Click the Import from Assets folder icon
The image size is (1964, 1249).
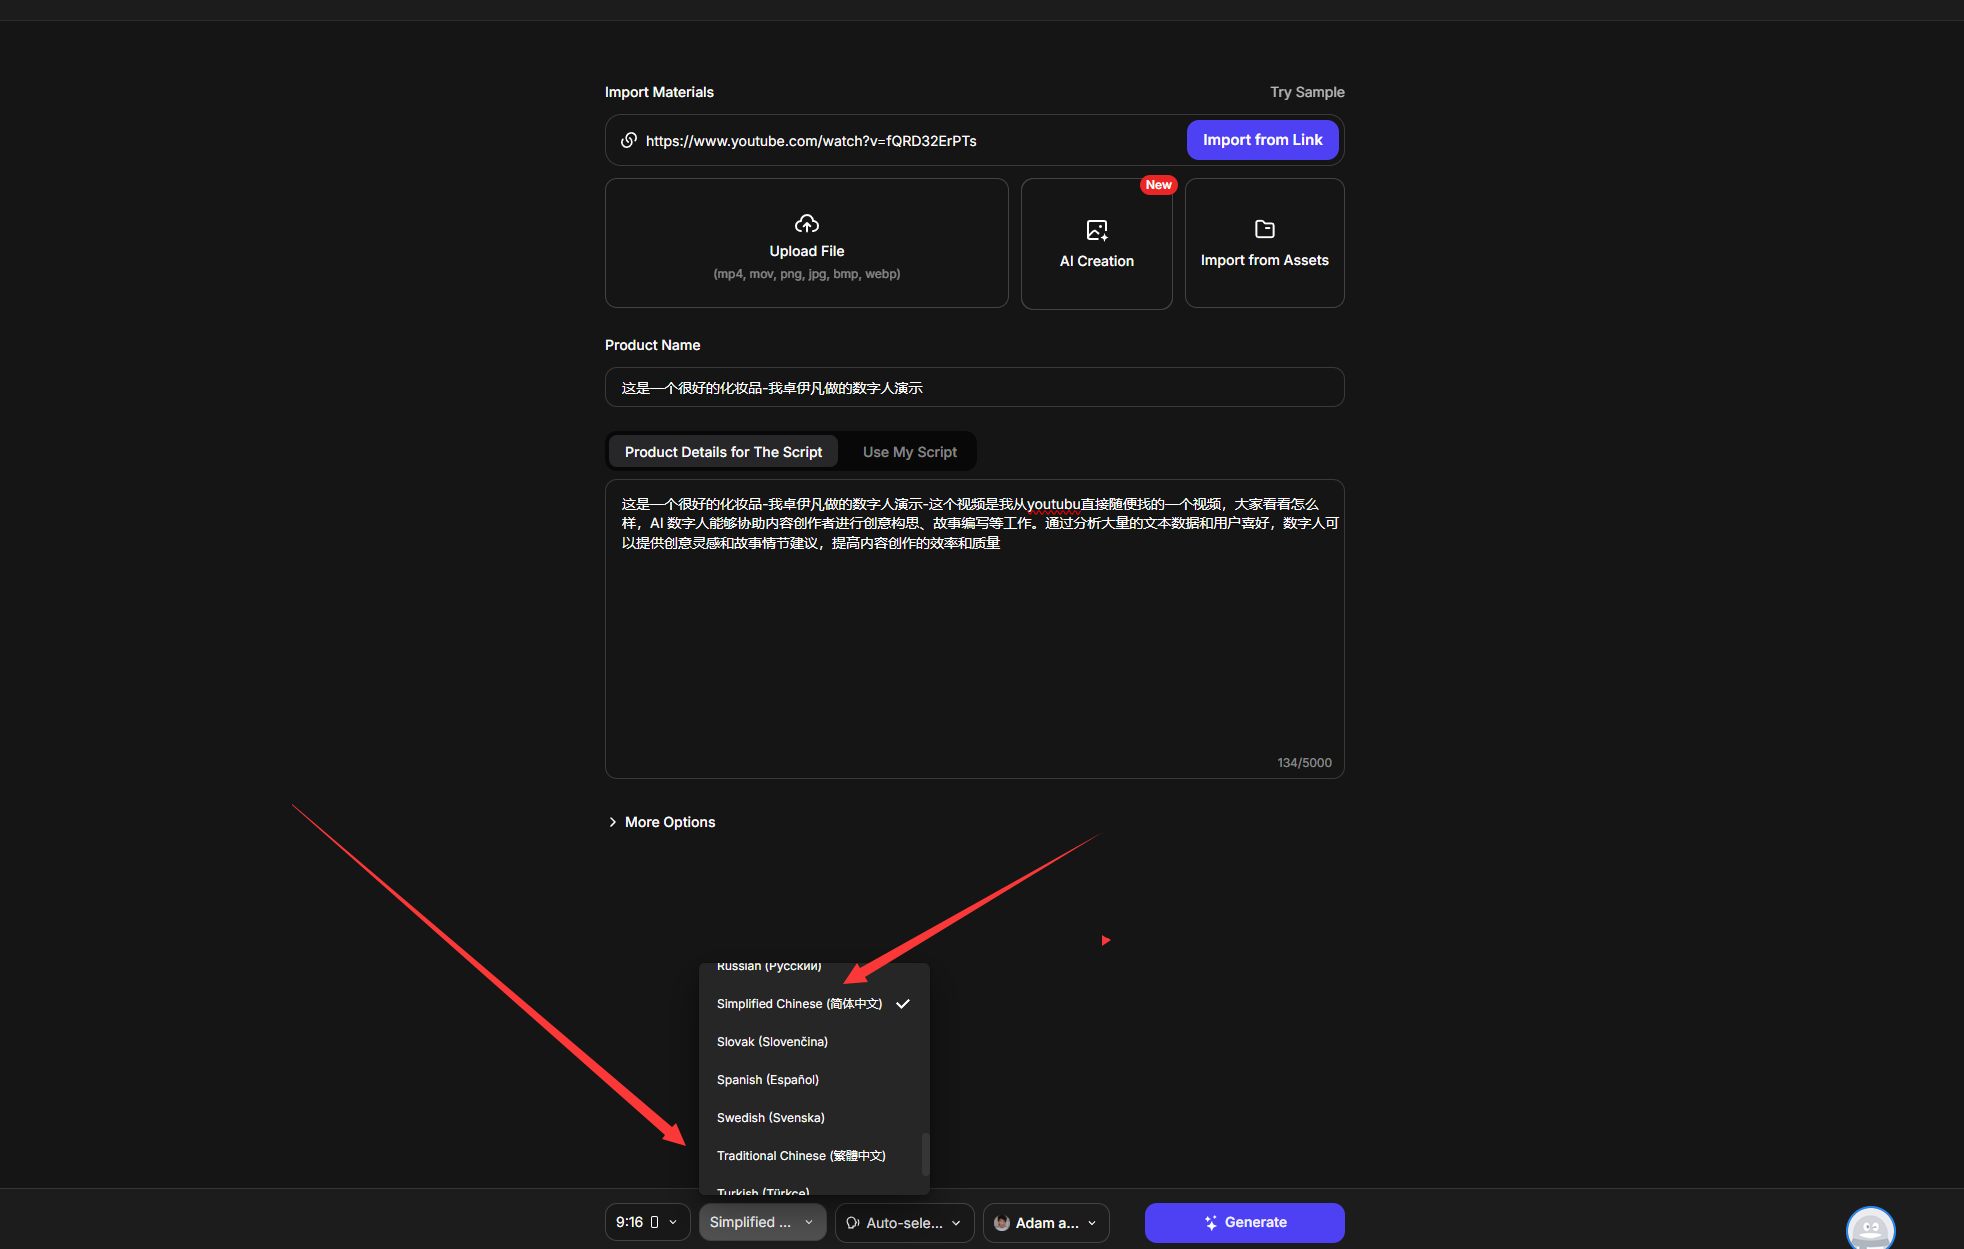pos(1264,229)
